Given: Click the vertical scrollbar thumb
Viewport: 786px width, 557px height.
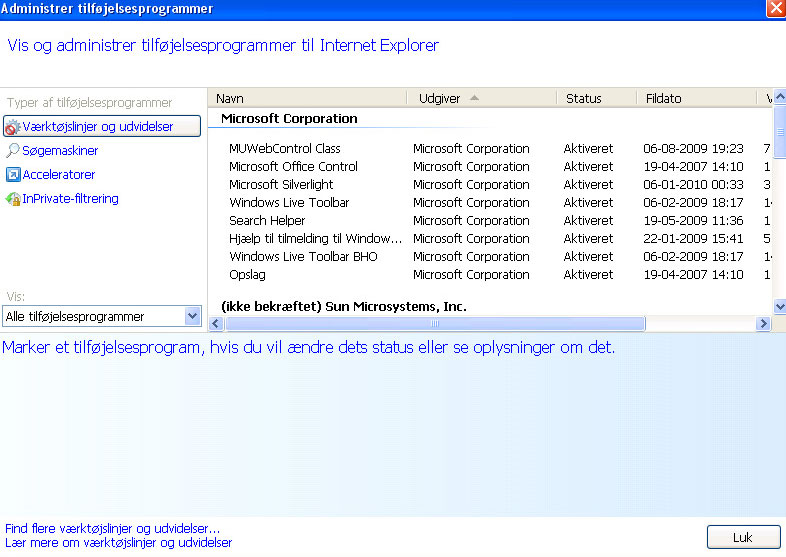Looking at the screenshot, I should tap(779, 131).
